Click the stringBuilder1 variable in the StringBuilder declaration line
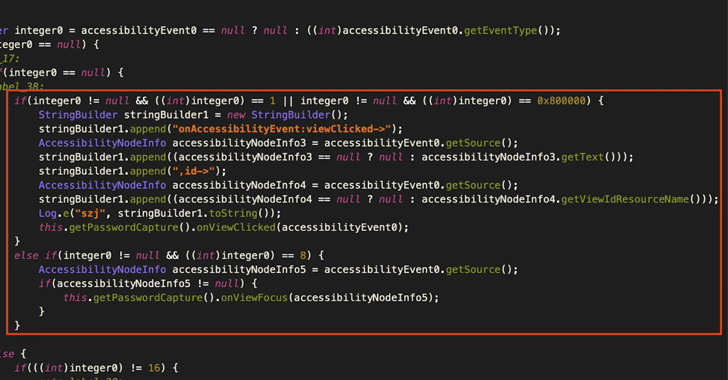Screen dimensions: 728x380 (166, 115)
